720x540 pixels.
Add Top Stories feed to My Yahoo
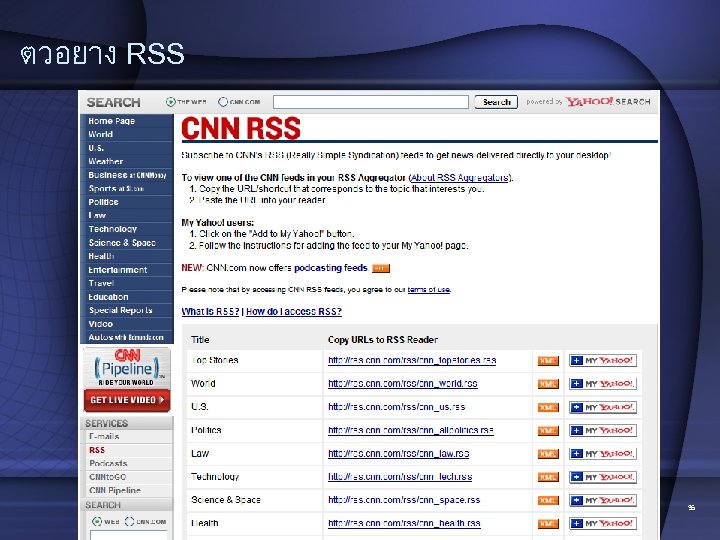click(x=603, y=360)
